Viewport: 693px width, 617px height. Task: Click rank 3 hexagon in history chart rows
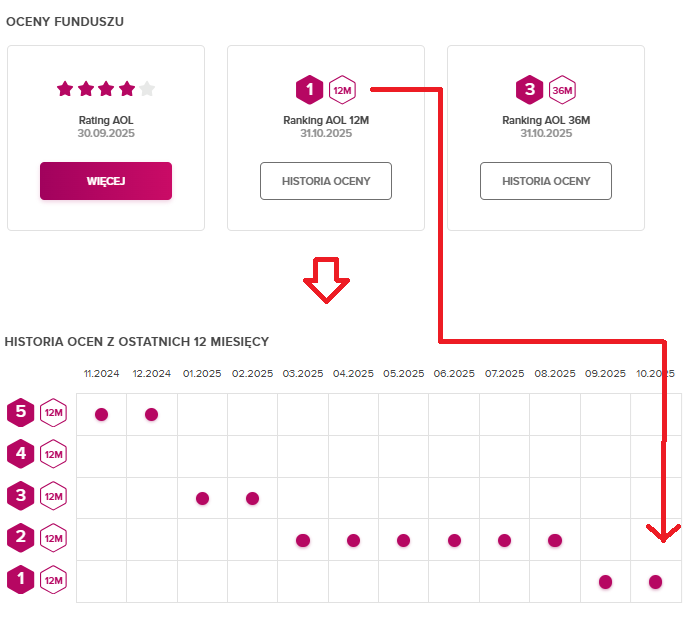click(x=21, y=495)
